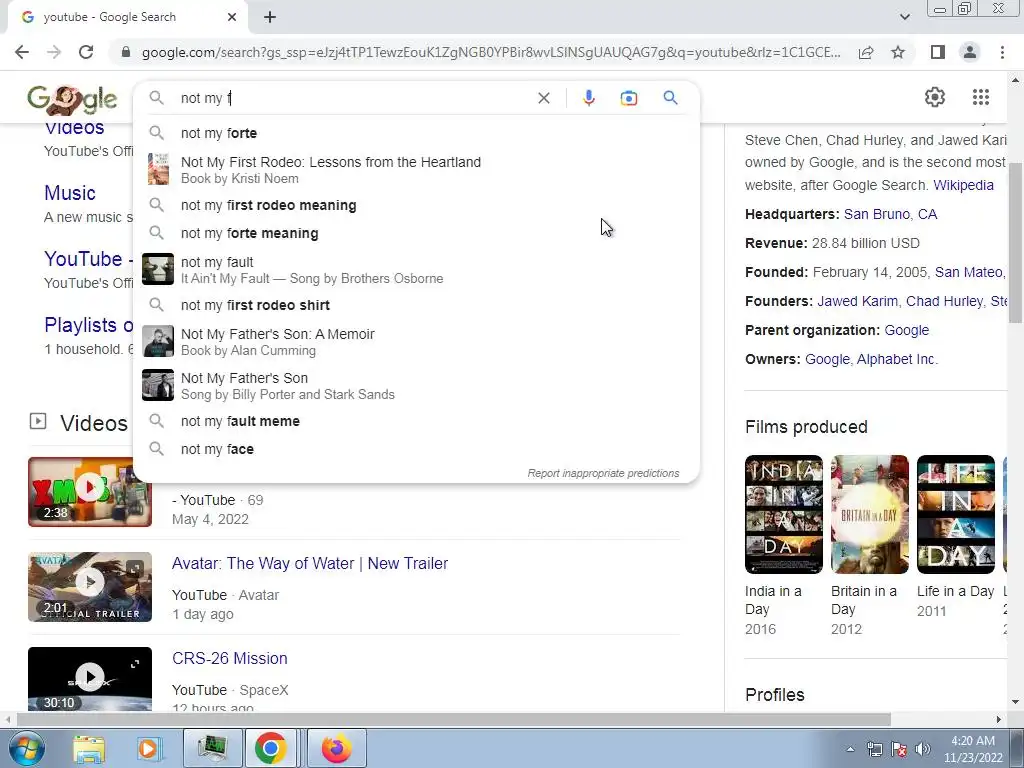This screenshot has height=768, width=1024.
Task: Choose "not my face" suggestion
Action: click(416, 449)
